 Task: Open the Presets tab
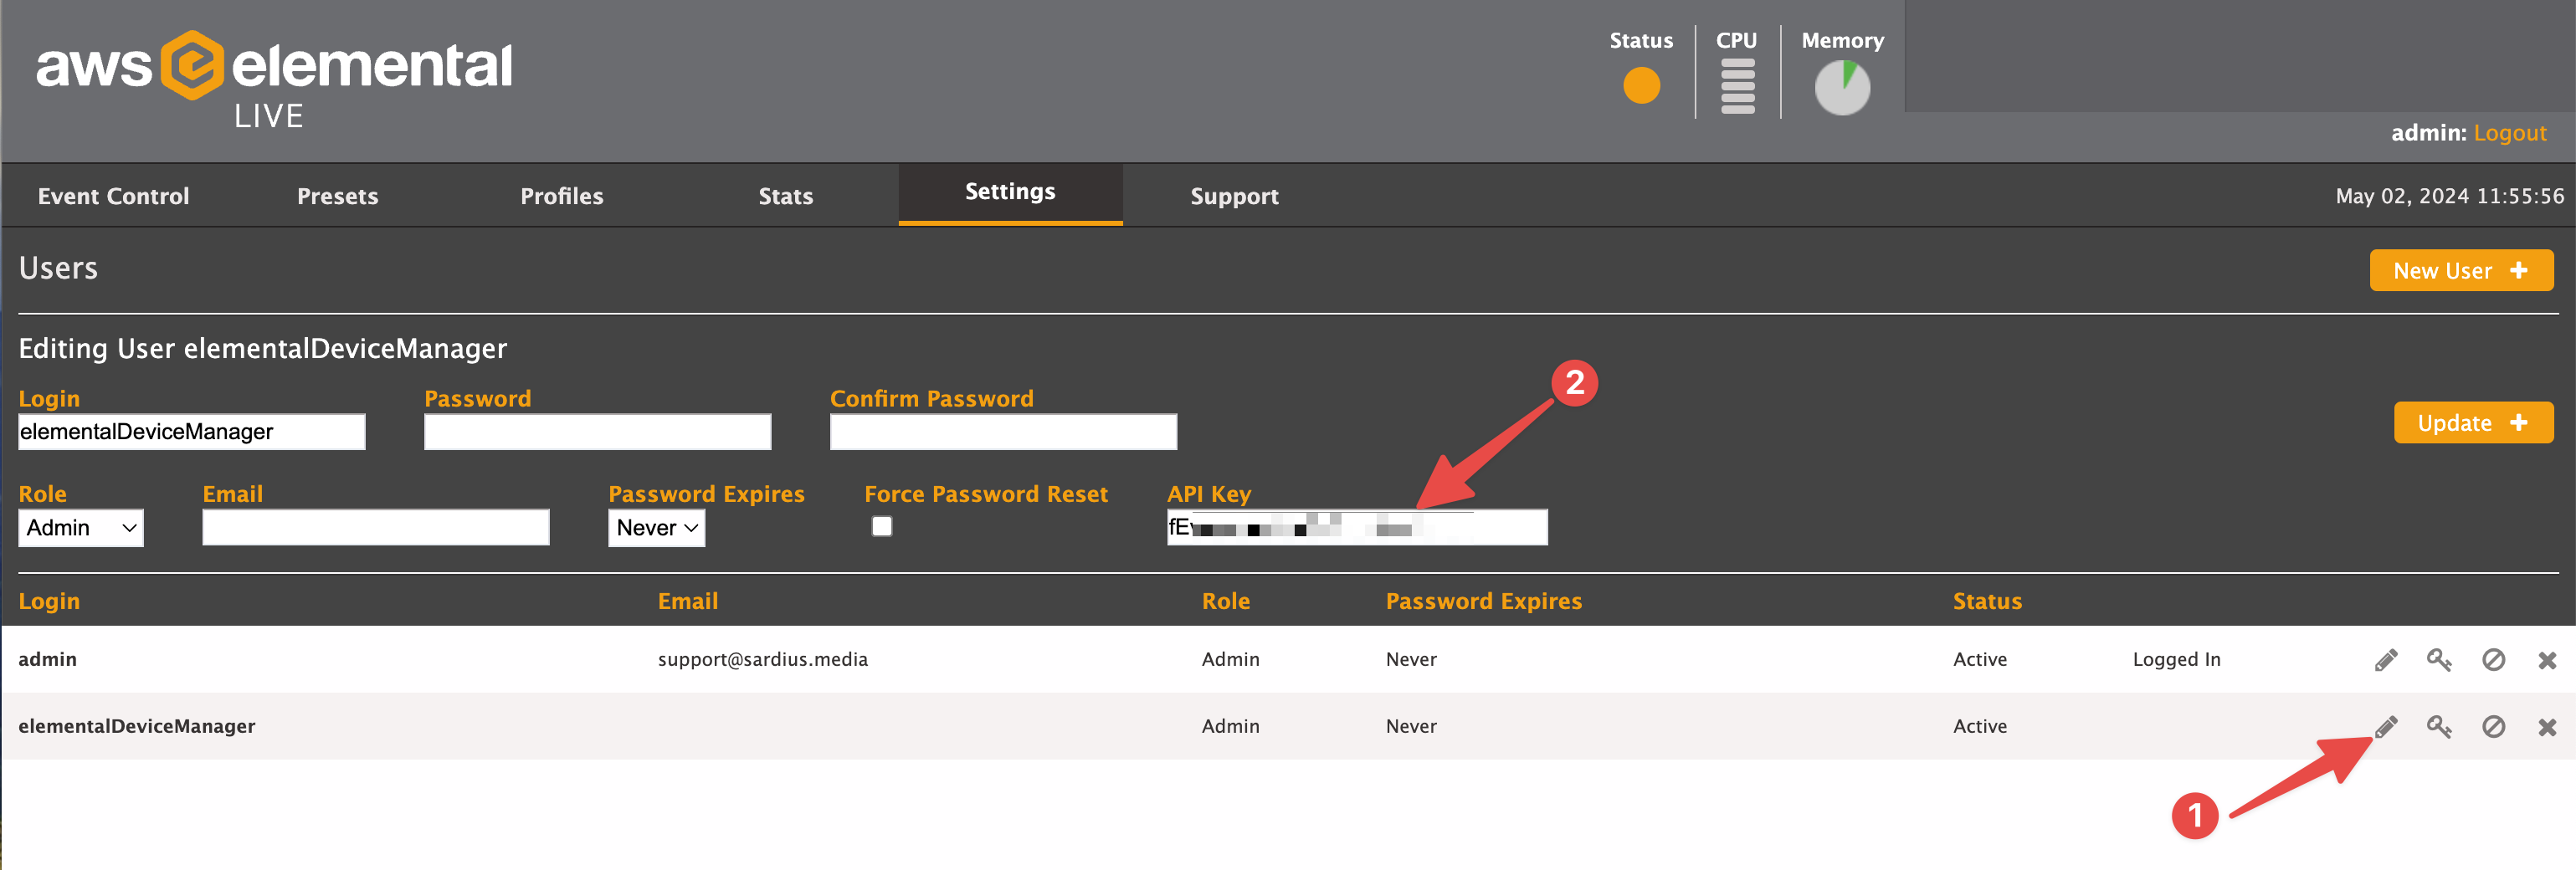(337, 196)
